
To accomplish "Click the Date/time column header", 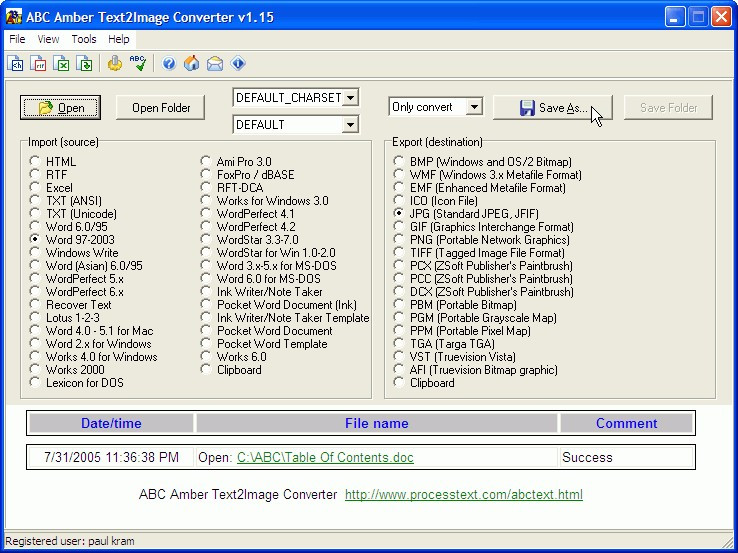I will tap(111, 423).
